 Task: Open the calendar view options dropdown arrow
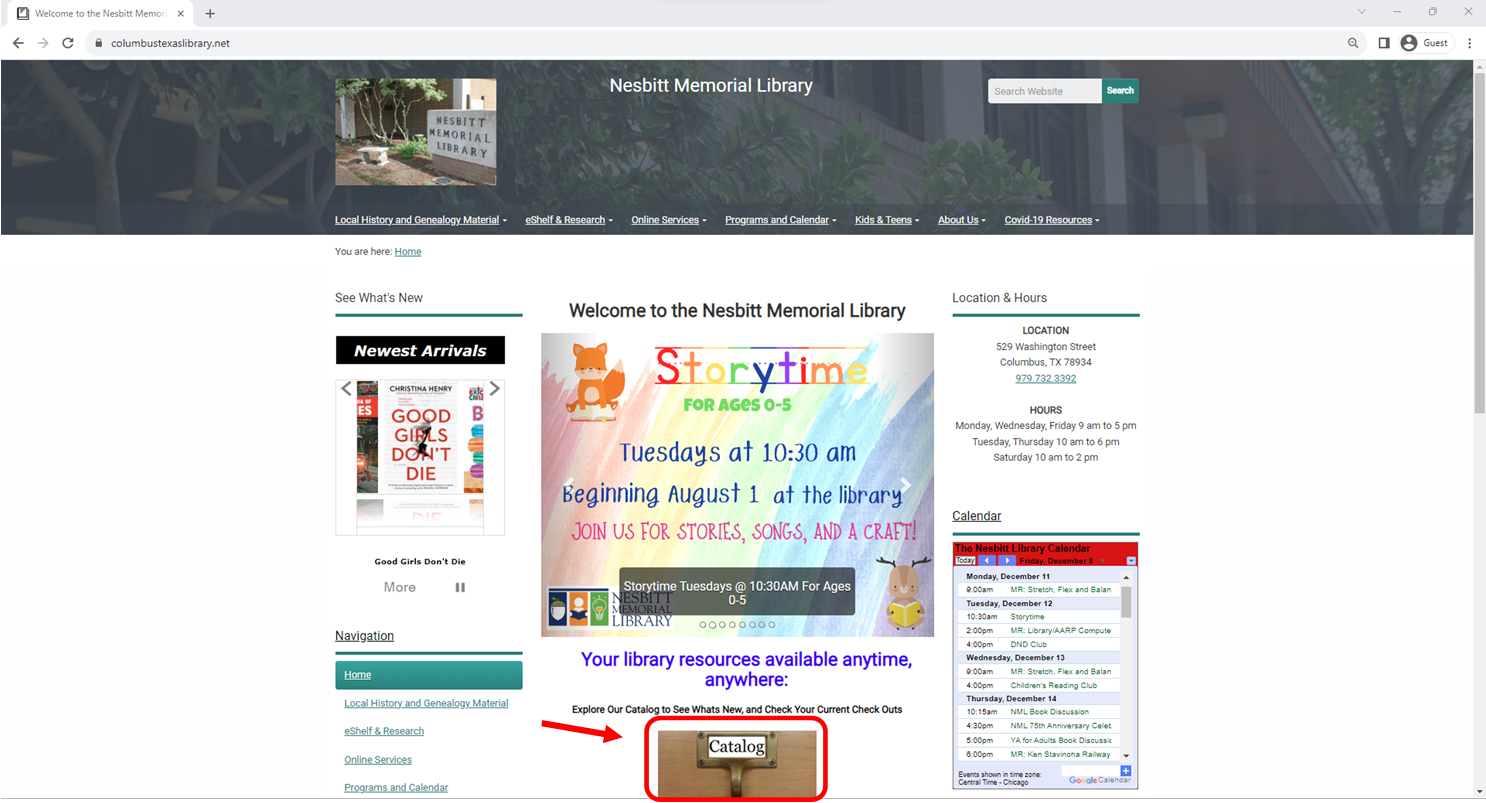(1131, 561)
